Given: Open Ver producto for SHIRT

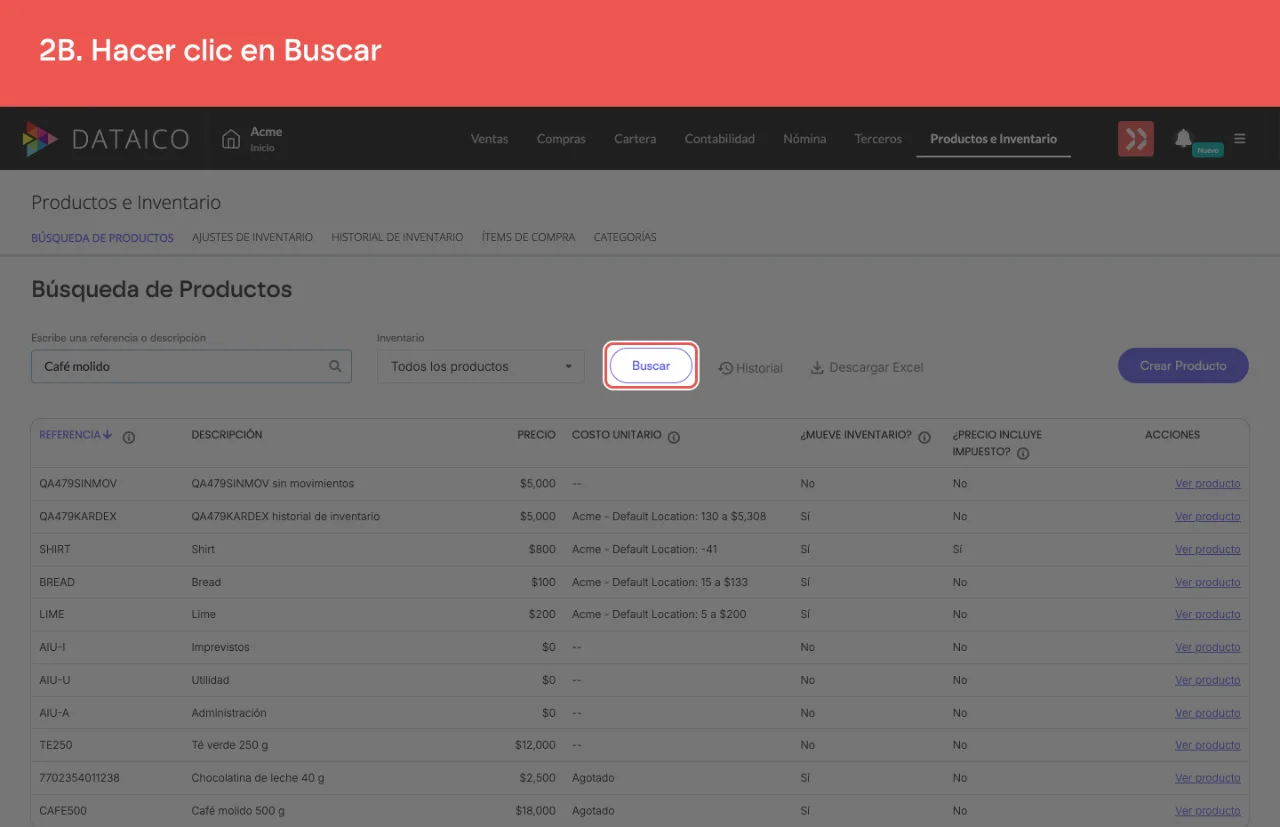Looking at the screenshot, I should coord(1207,549).
